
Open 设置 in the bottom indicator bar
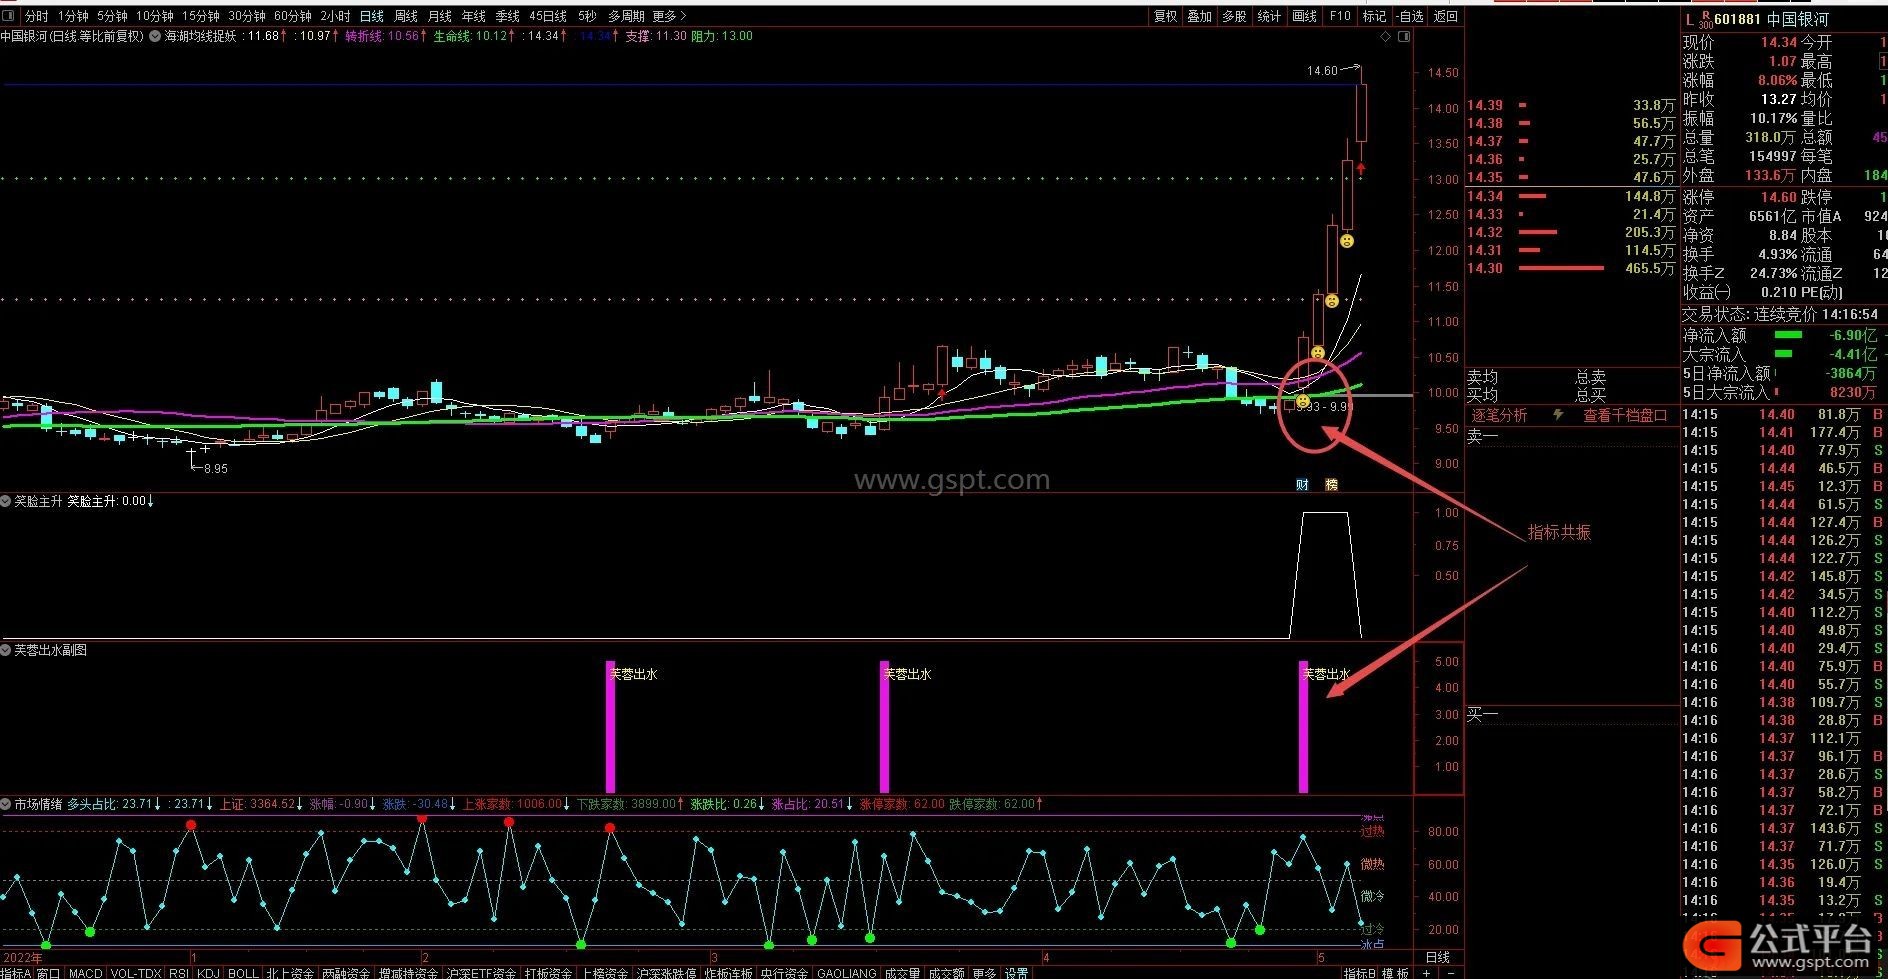point(1016,972)
